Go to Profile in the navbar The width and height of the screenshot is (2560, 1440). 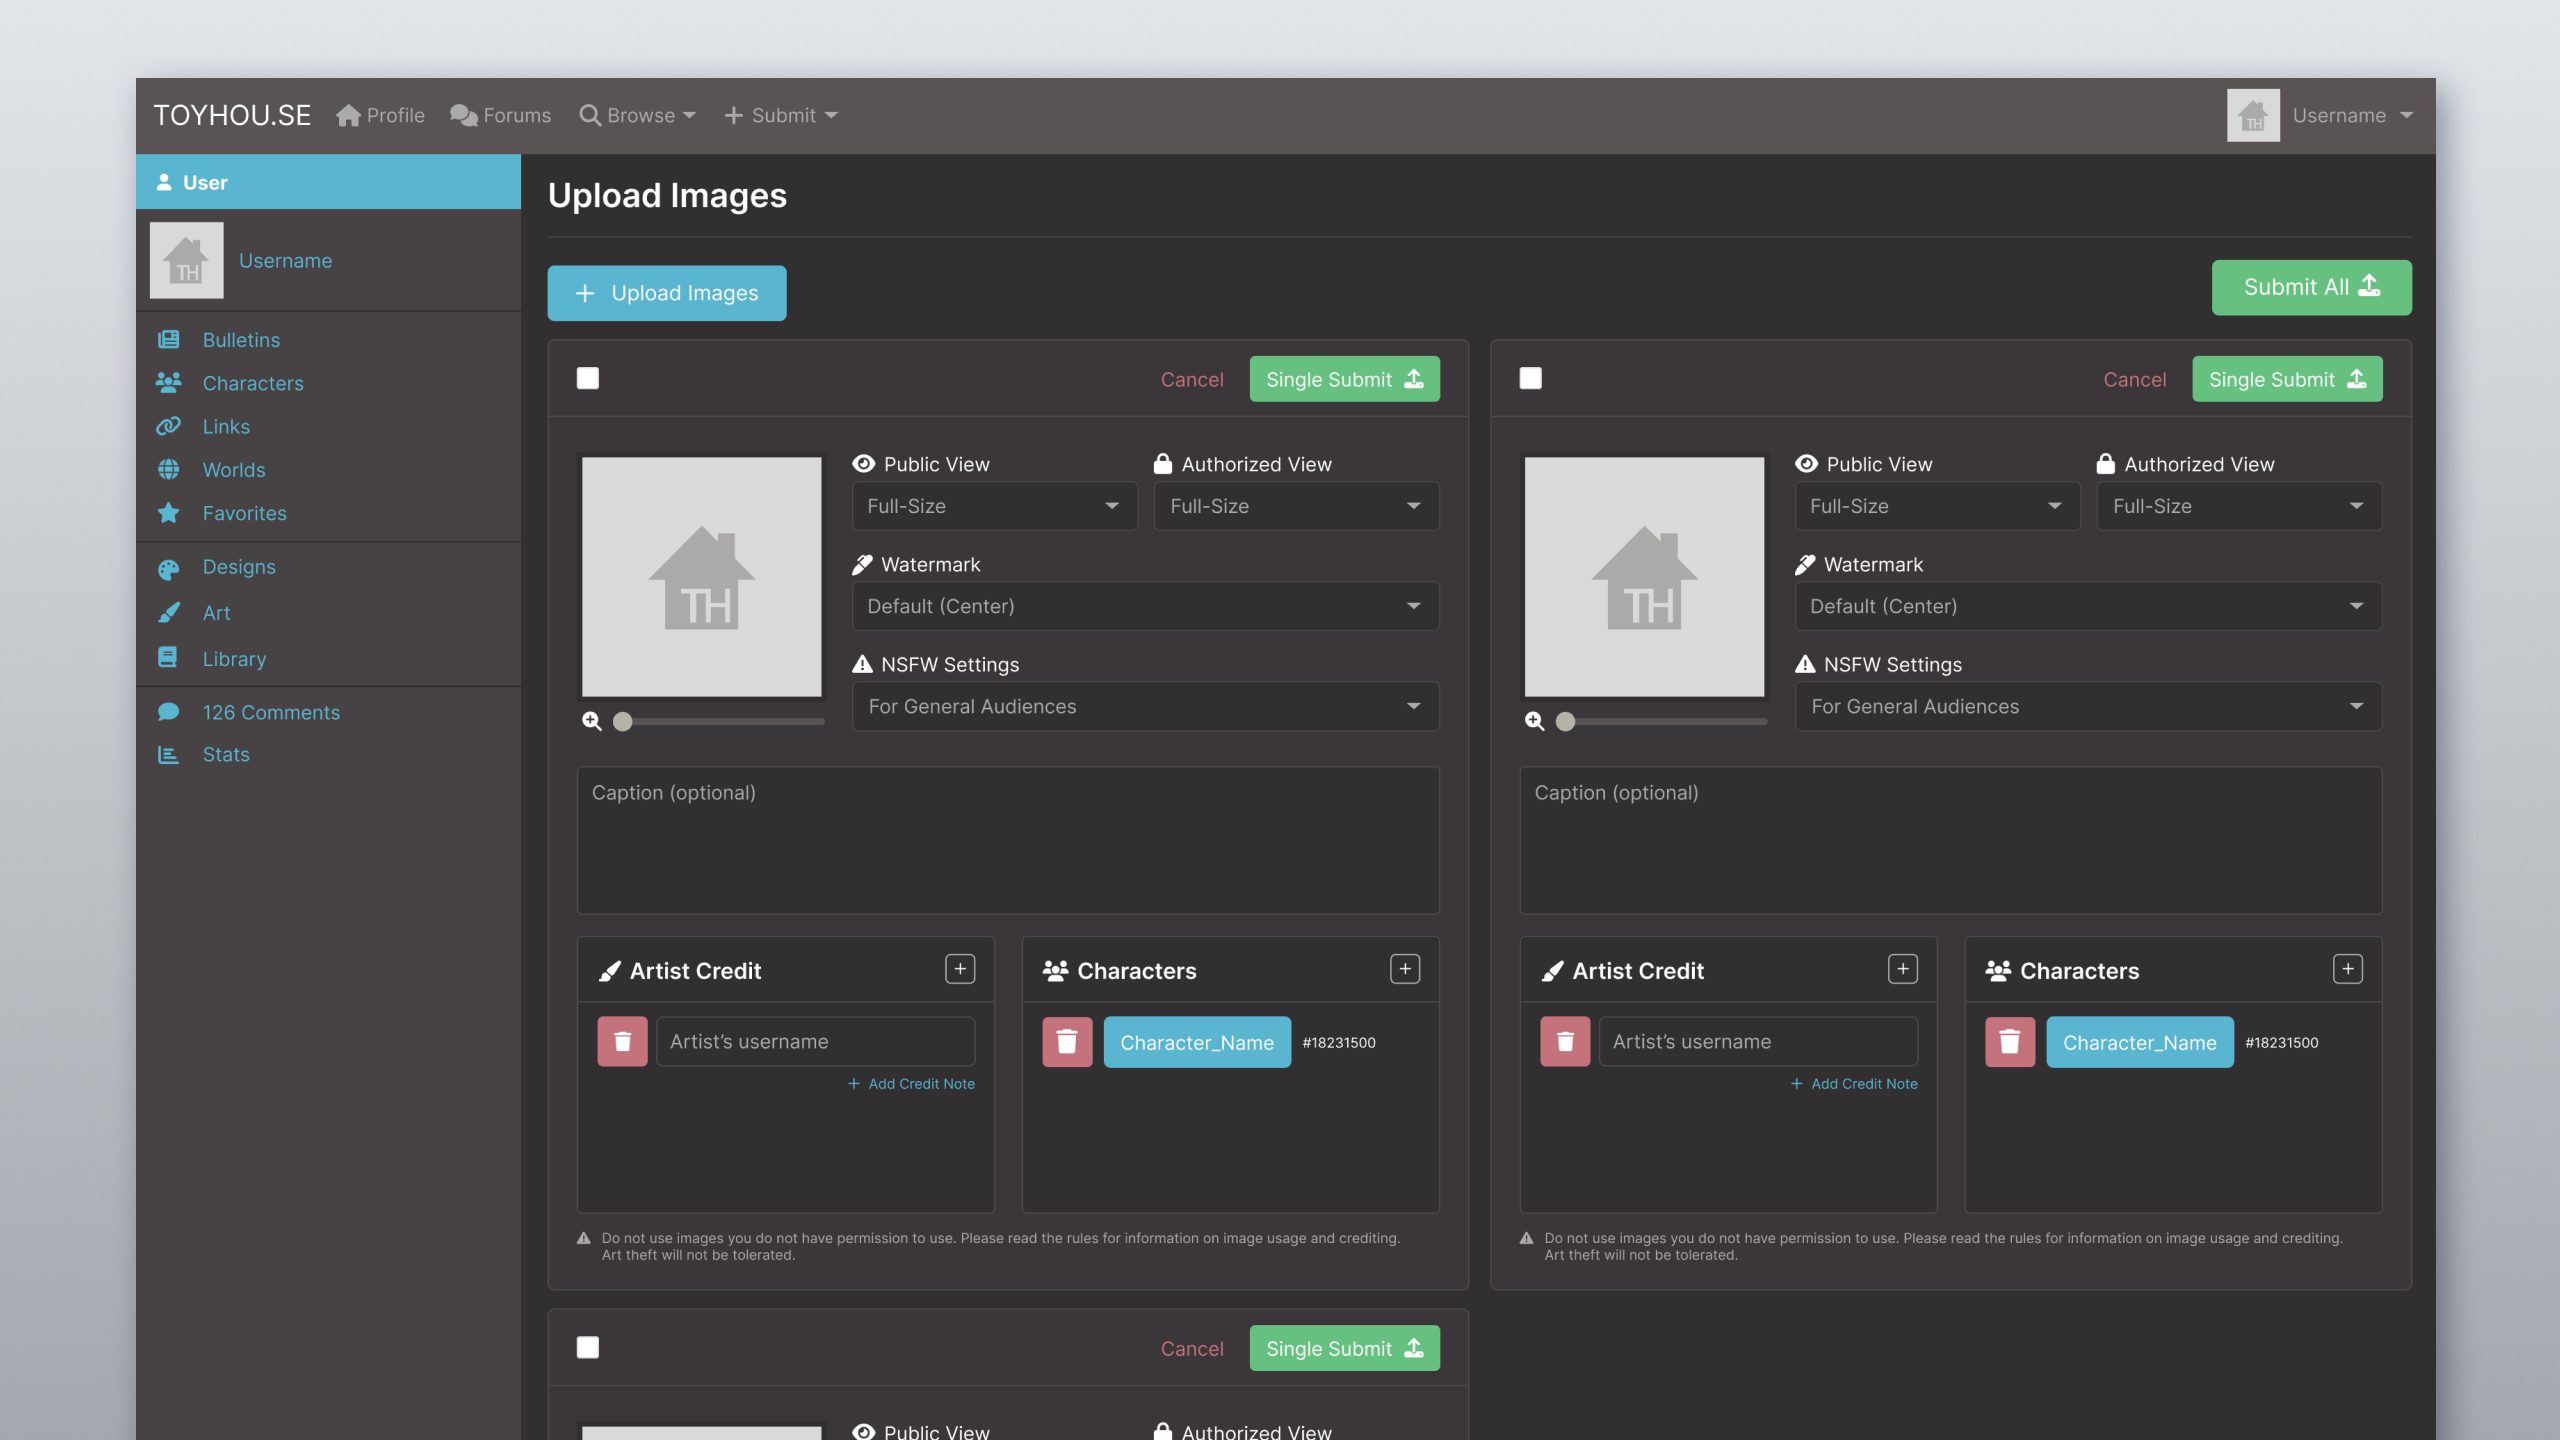(x=381, y=116)
